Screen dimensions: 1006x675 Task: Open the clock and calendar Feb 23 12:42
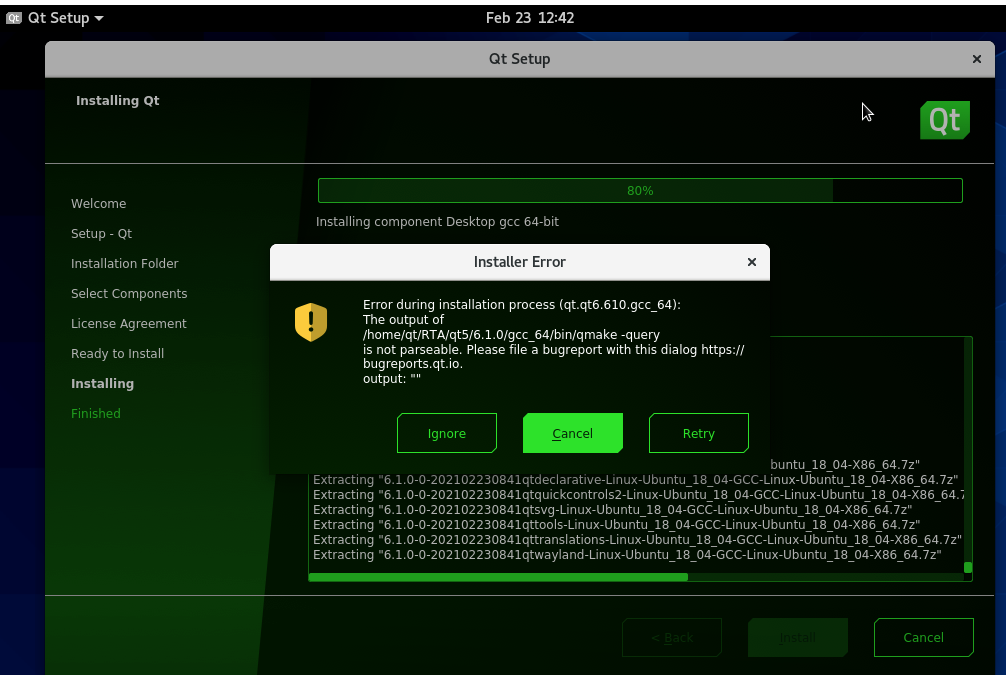tap(529, 18)
